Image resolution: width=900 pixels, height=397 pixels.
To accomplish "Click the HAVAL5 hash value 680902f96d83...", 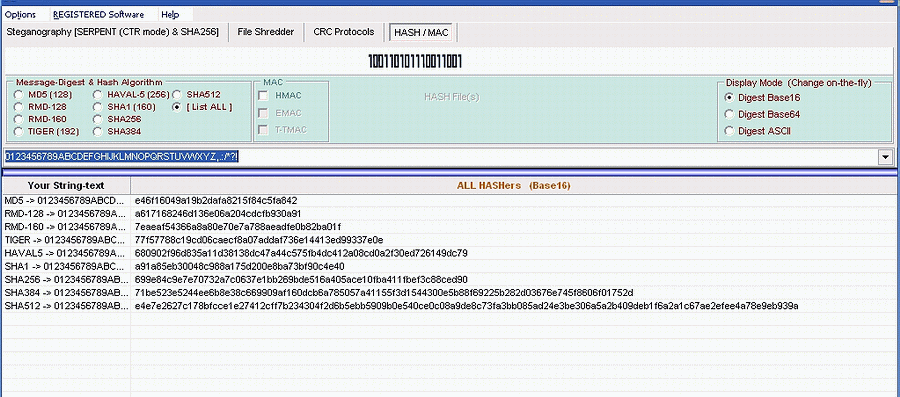I will 301,253.
